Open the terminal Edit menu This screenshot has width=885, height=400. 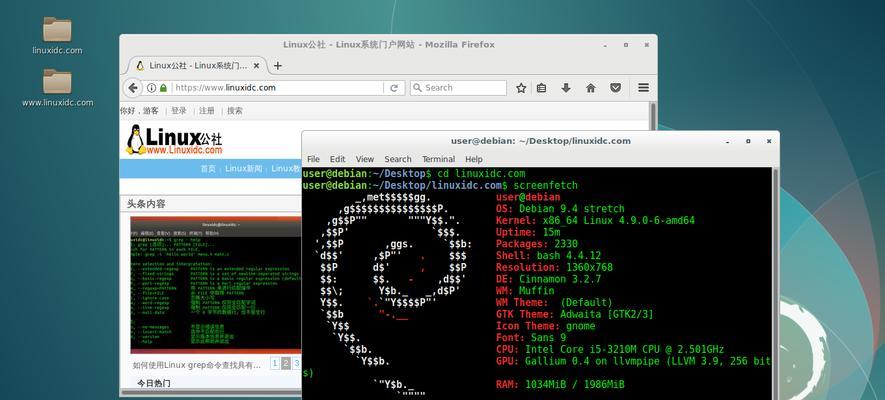(338, 159)
